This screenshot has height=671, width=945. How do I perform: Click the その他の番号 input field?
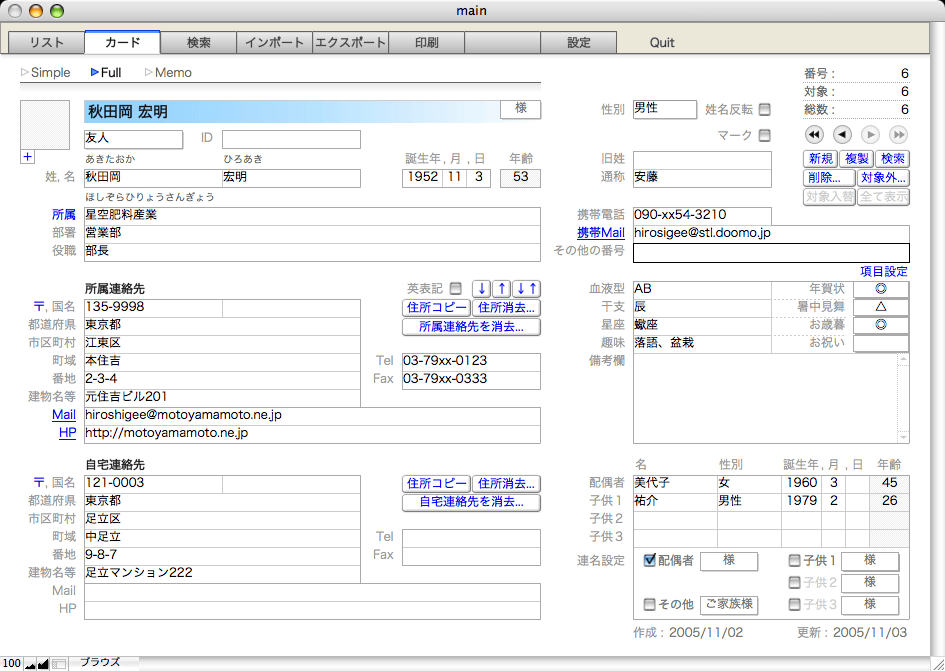tap(771, 253)
